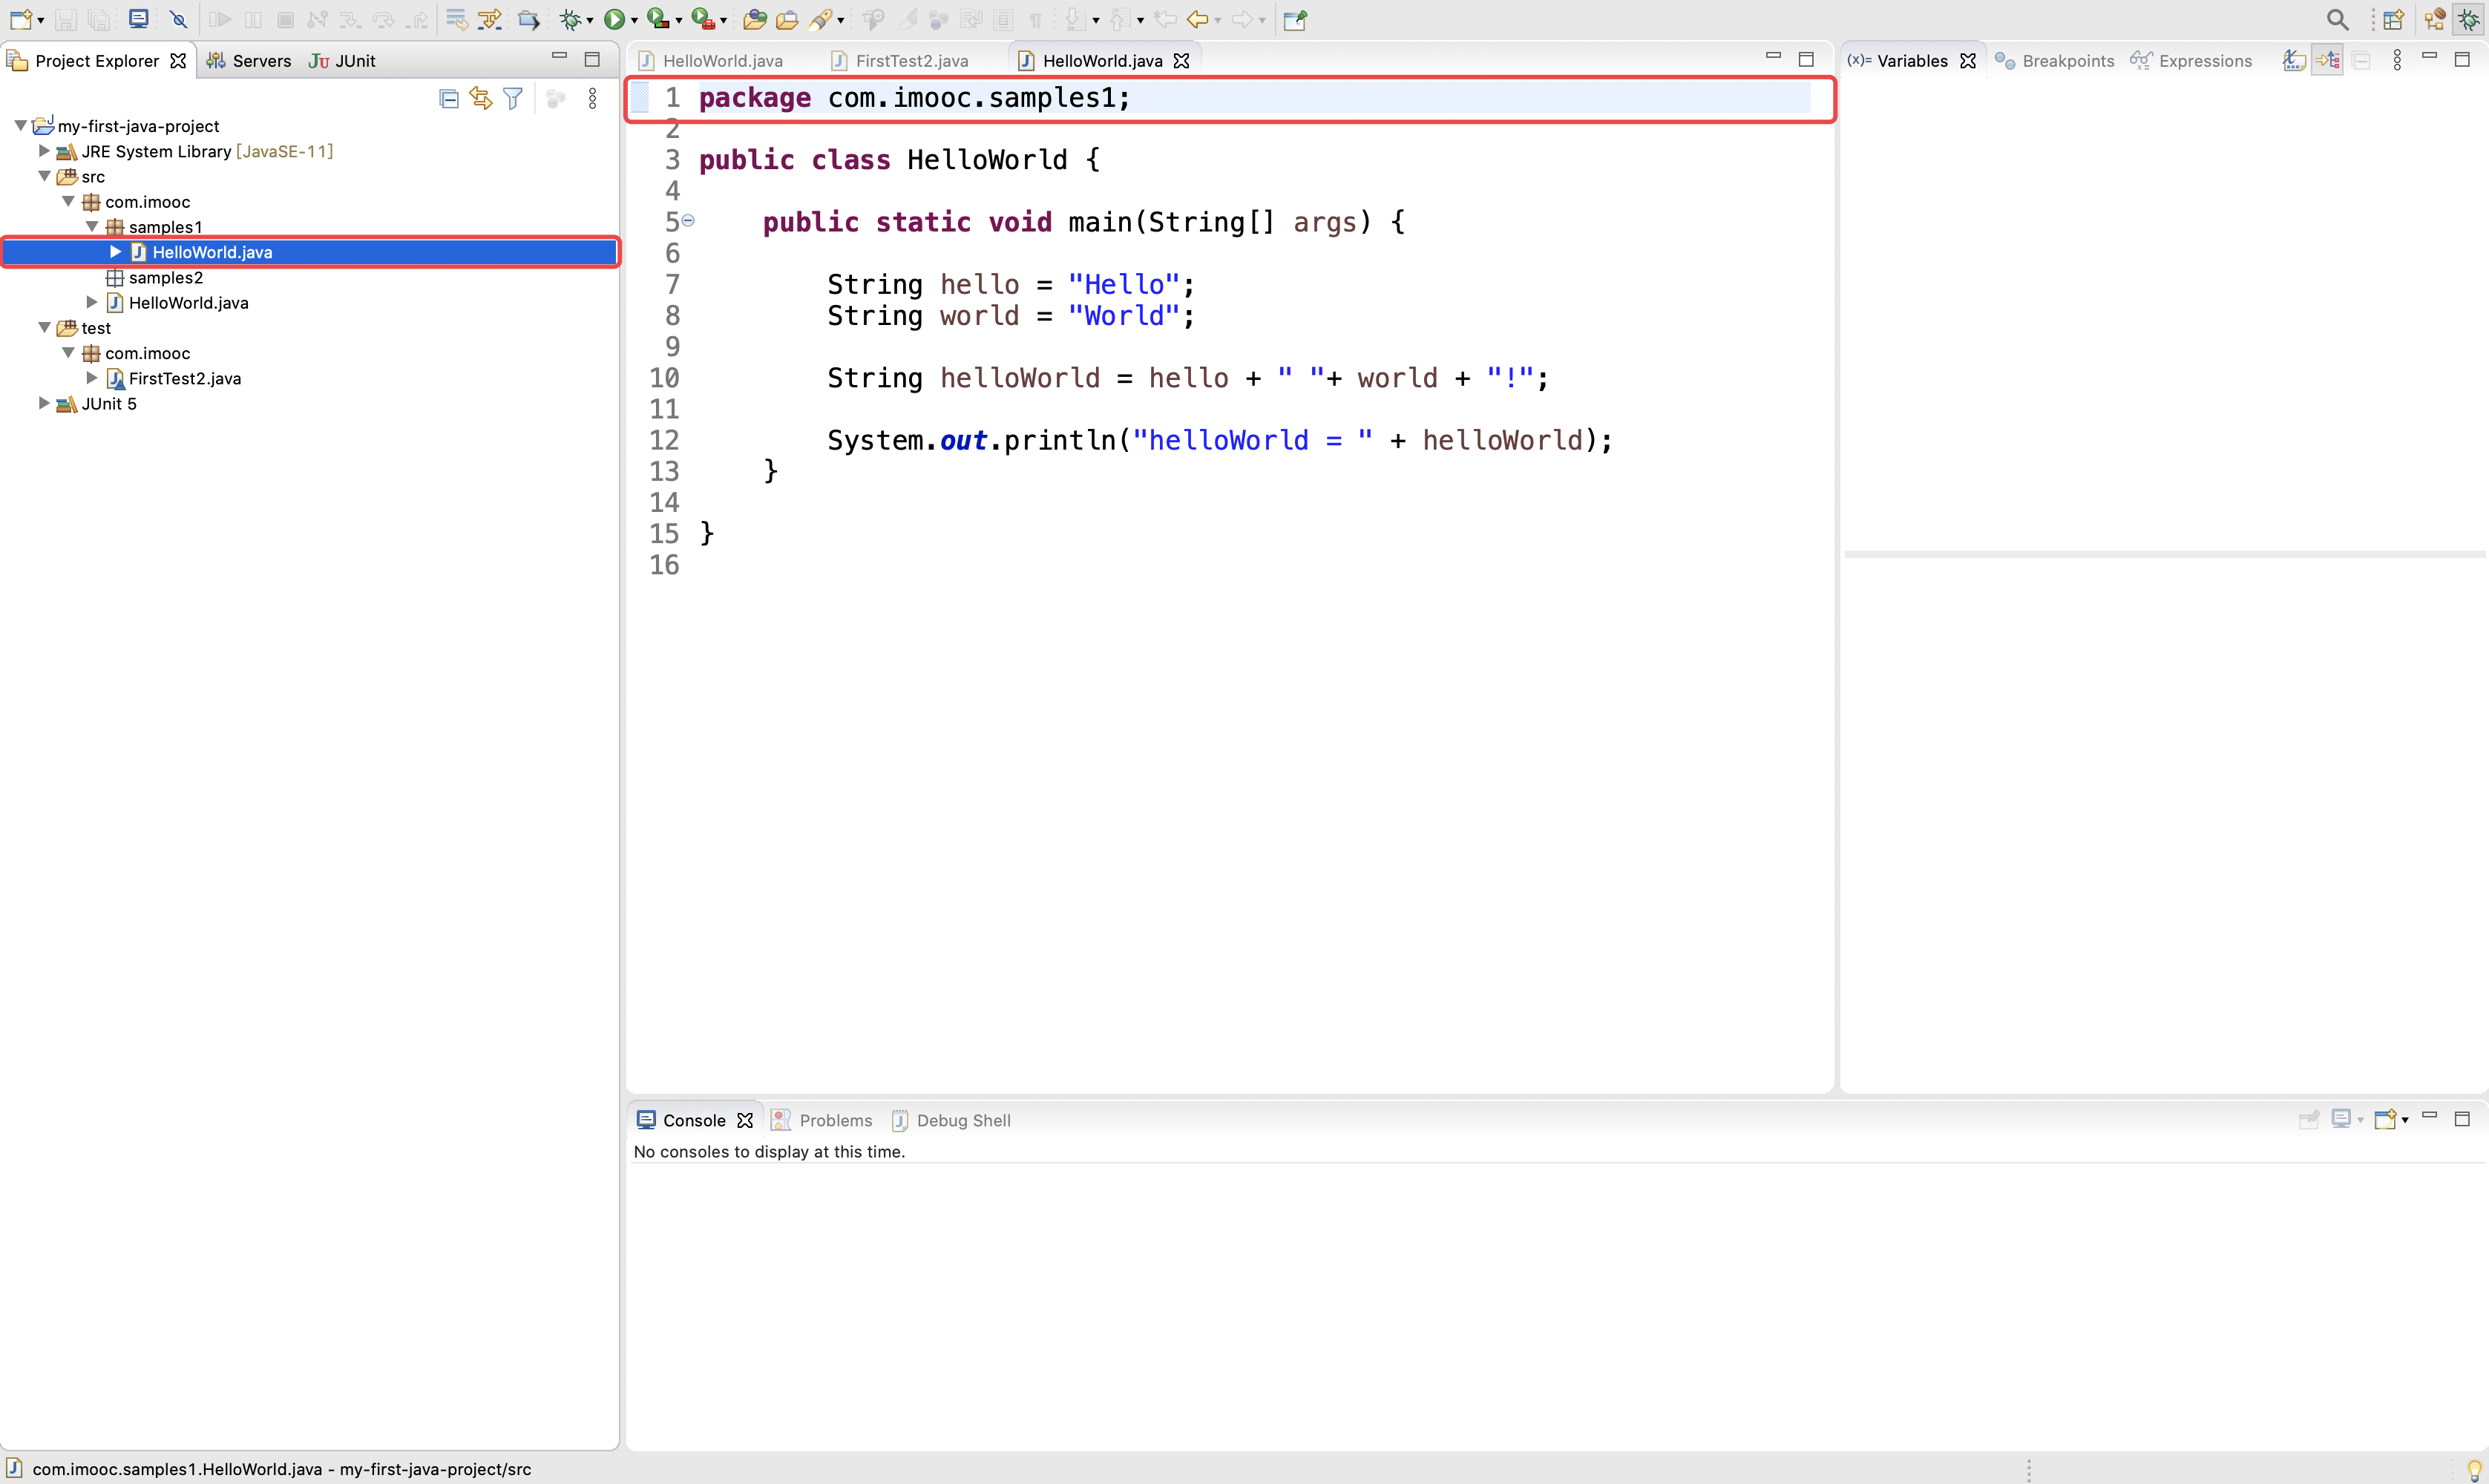Toggle Show Logical Structure in Variables view
Viewport: 2489px width, 1484px height.
2328,60
